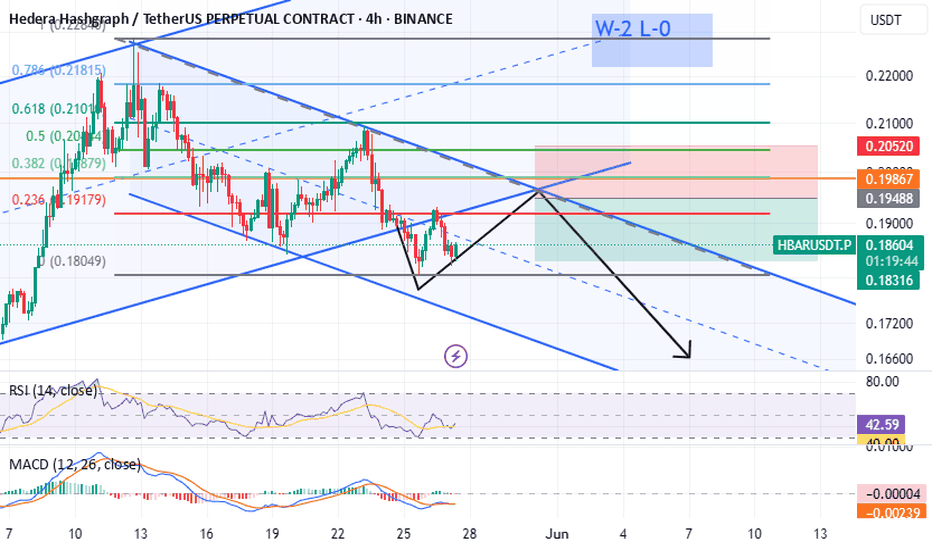Select the red stop-loss zone of short position
932x550 pixels.
tap(676, 172)
